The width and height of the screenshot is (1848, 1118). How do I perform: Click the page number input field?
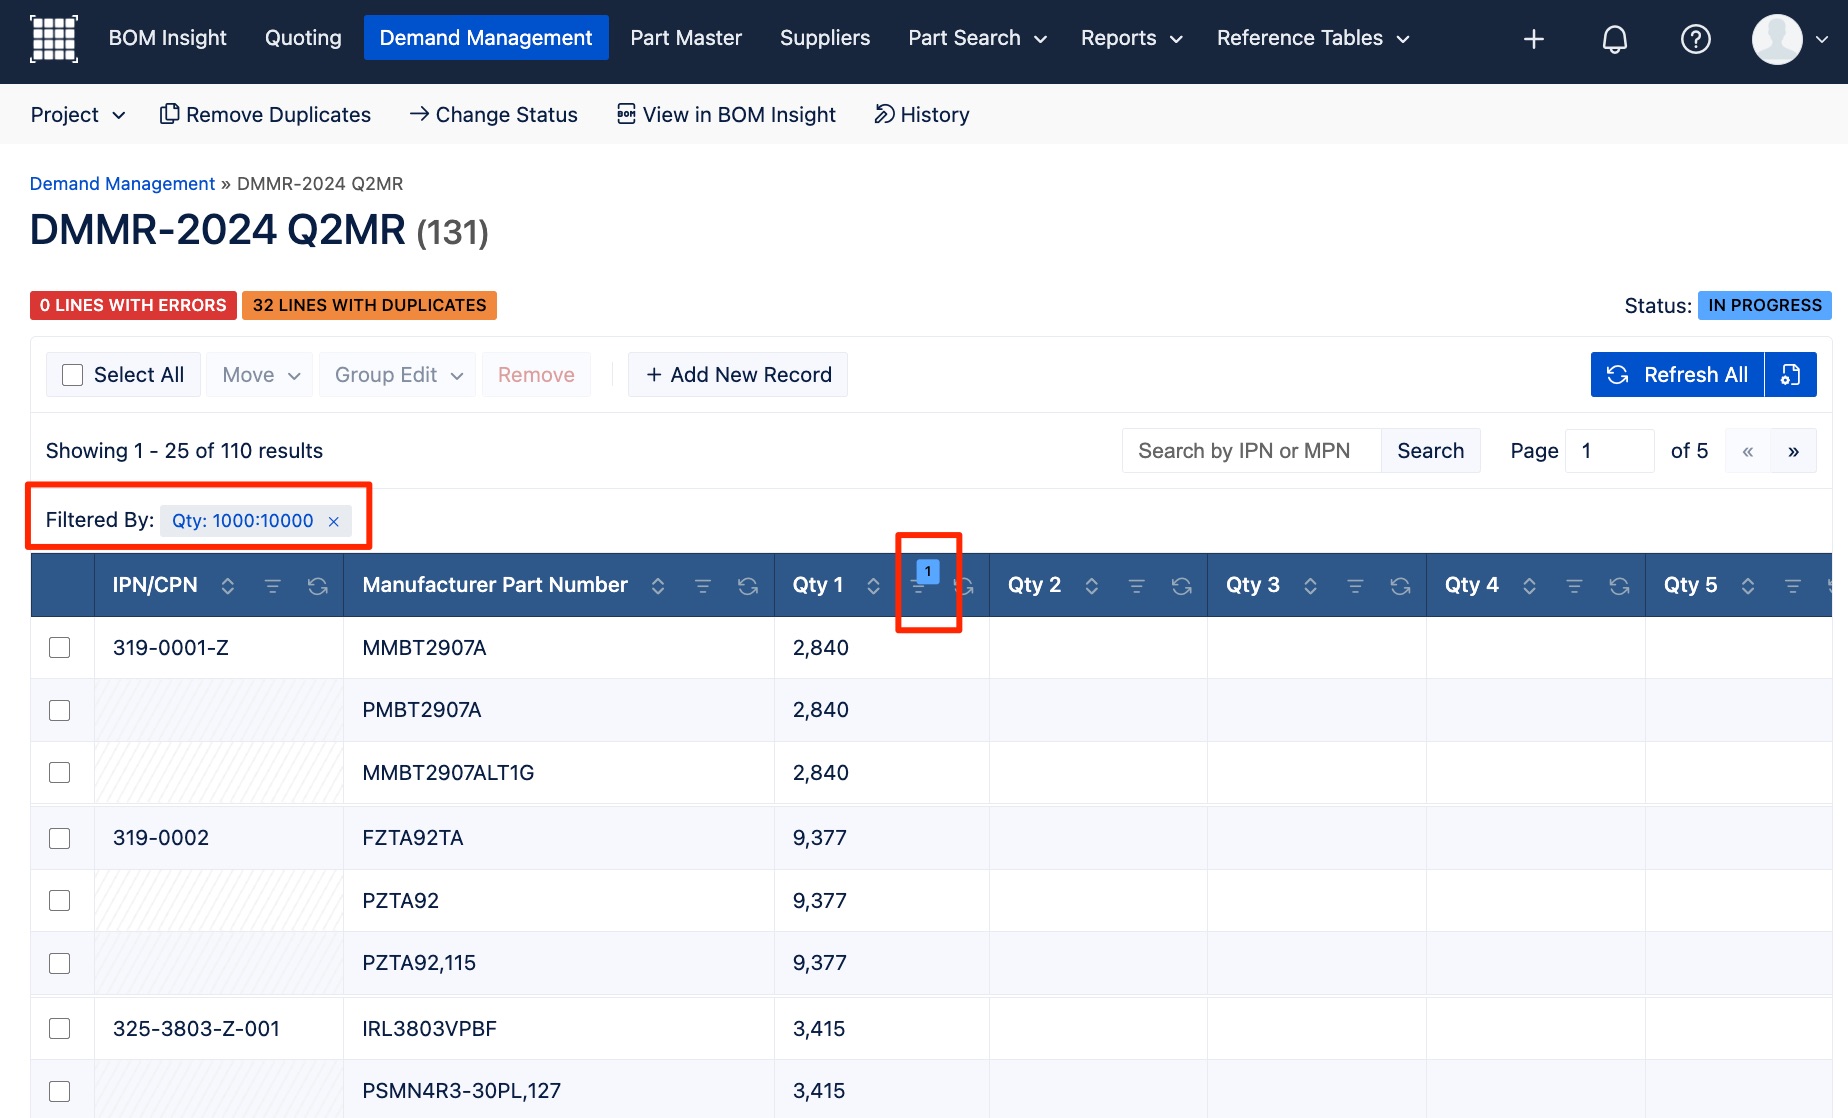coord(1609,451)
